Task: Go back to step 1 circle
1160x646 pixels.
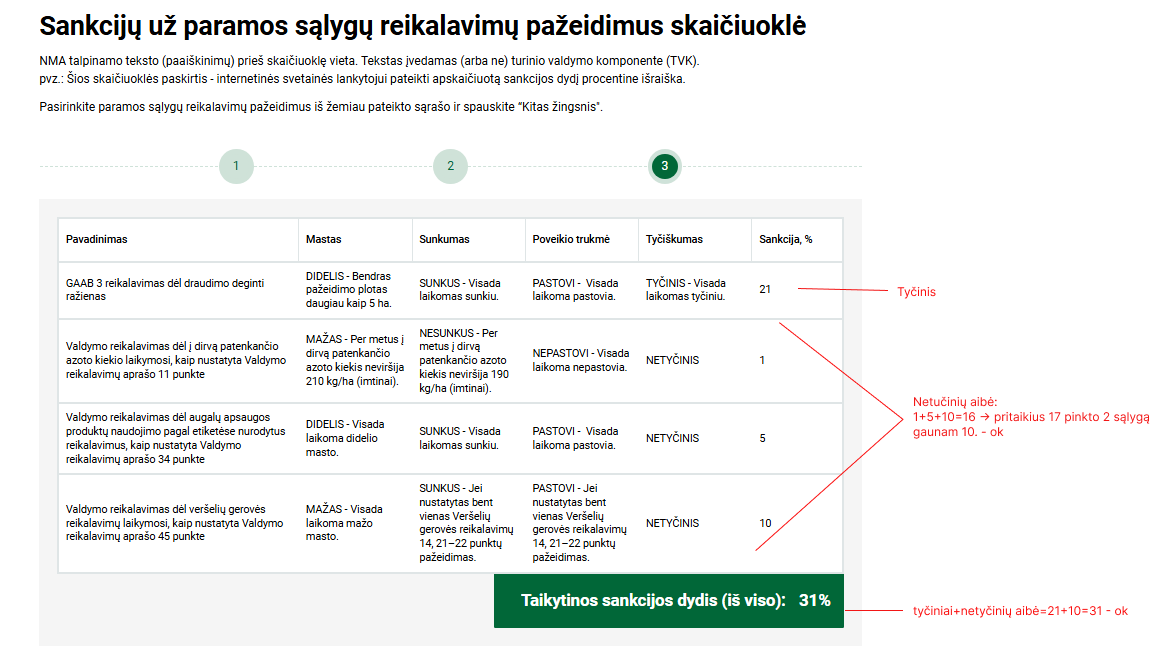Action: pos(236,166)
